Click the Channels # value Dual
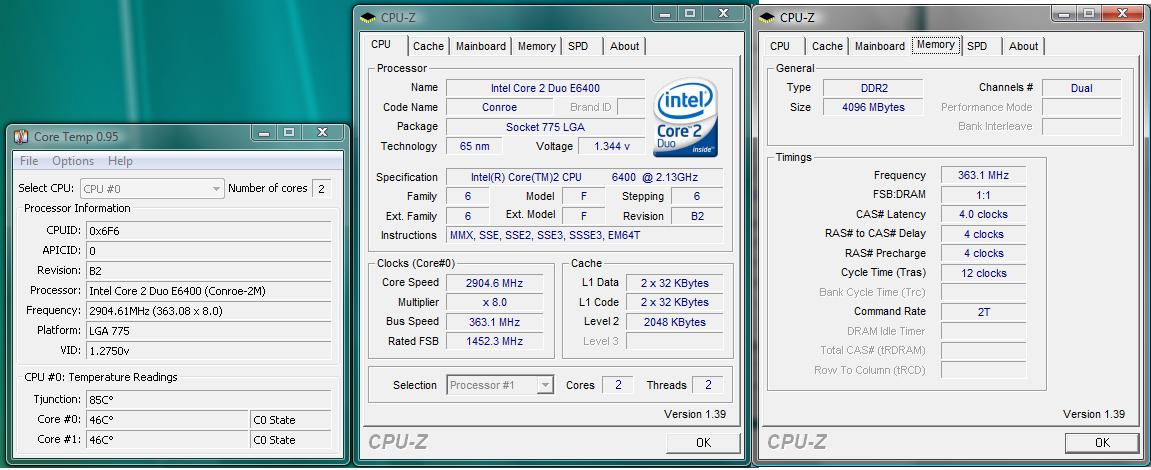This screenshot has width=1151, height=470. tap(1081, 88)
